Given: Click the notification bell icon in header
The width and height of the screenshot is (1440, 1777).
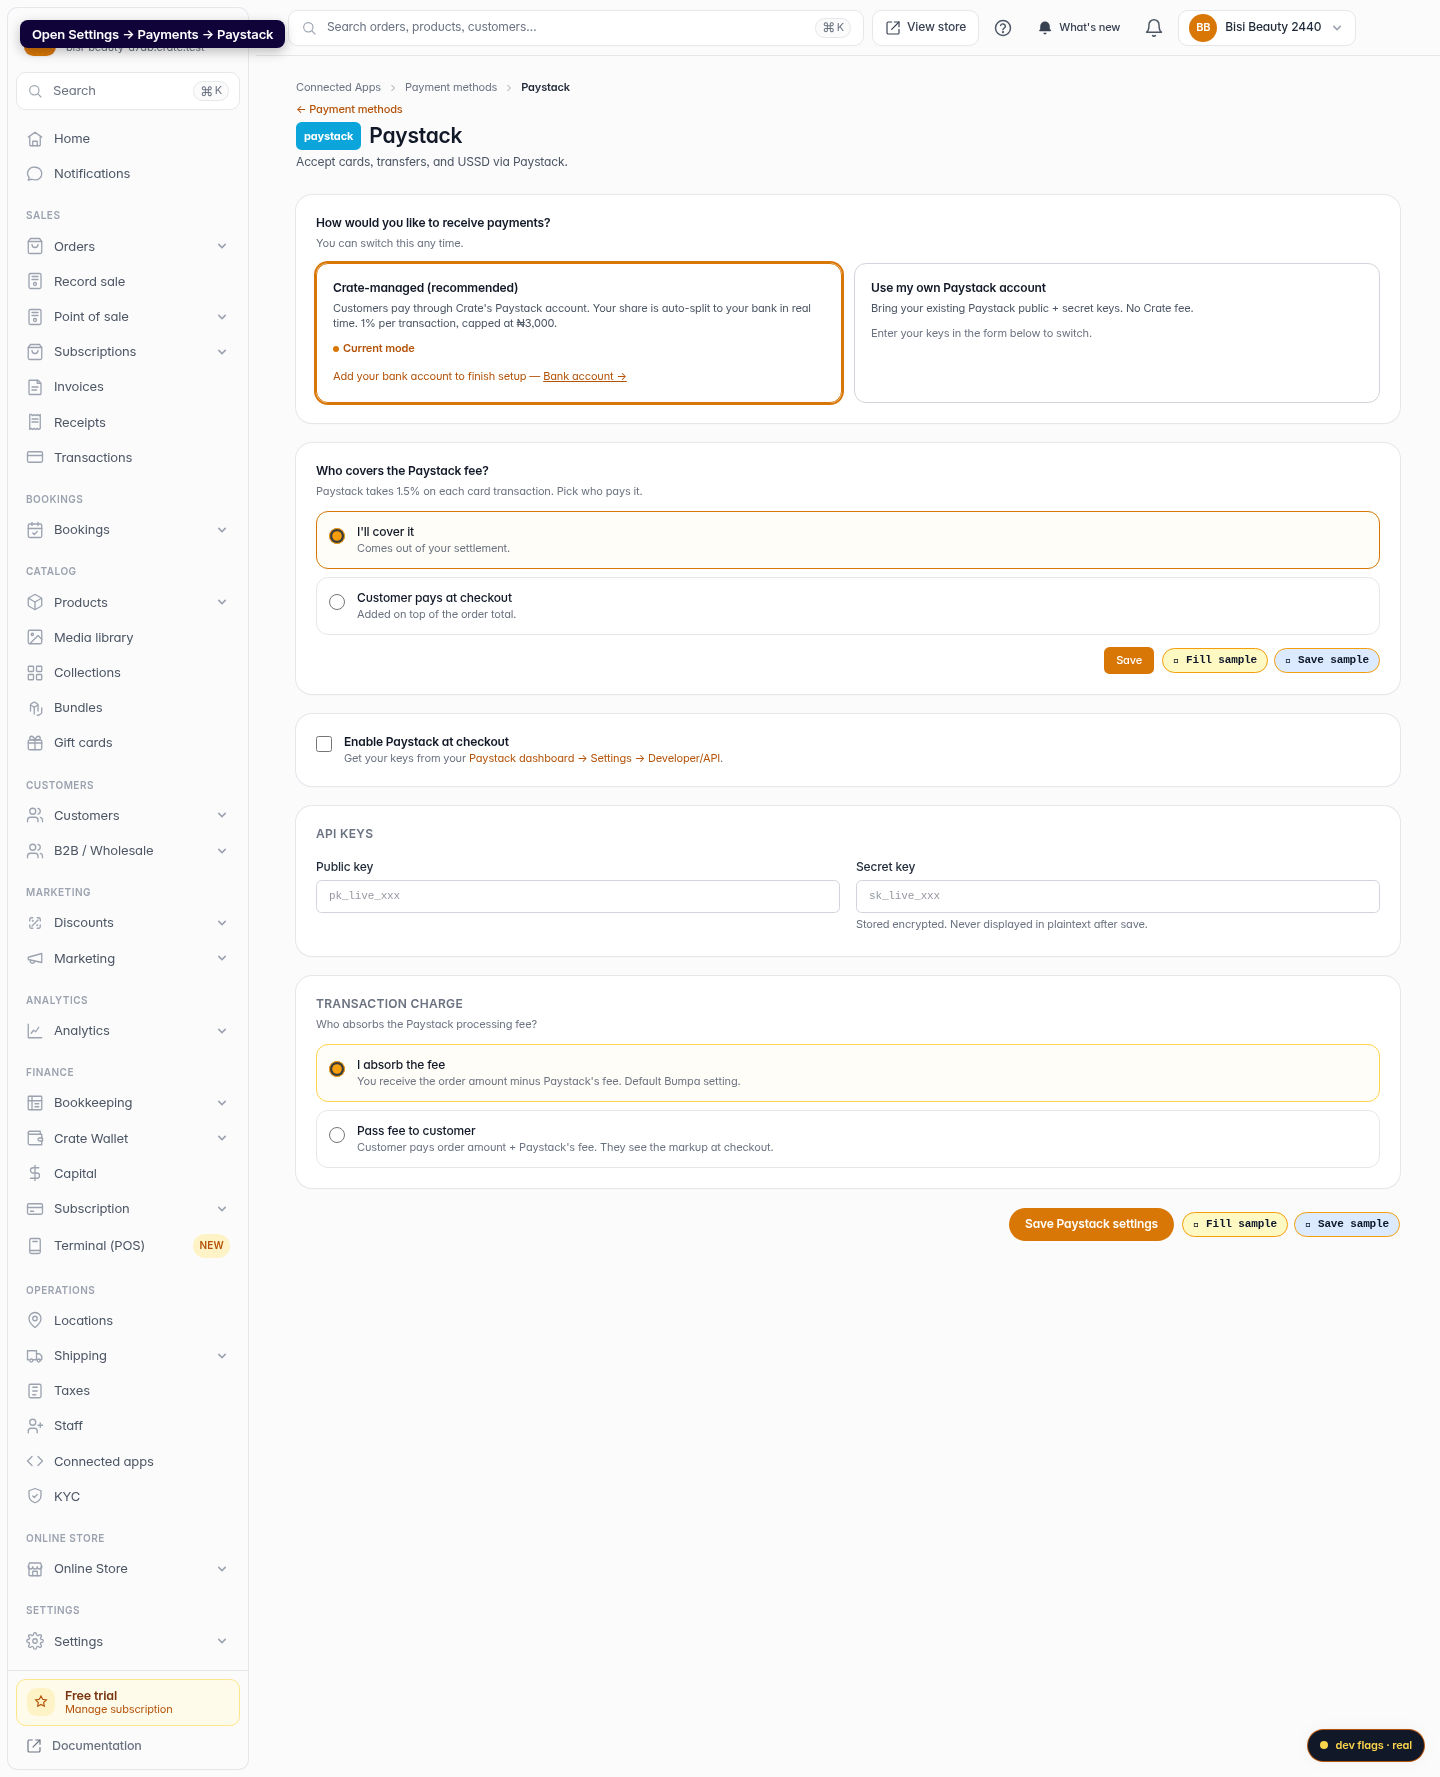Looking at the screenshot, I should coord(1154,28).
